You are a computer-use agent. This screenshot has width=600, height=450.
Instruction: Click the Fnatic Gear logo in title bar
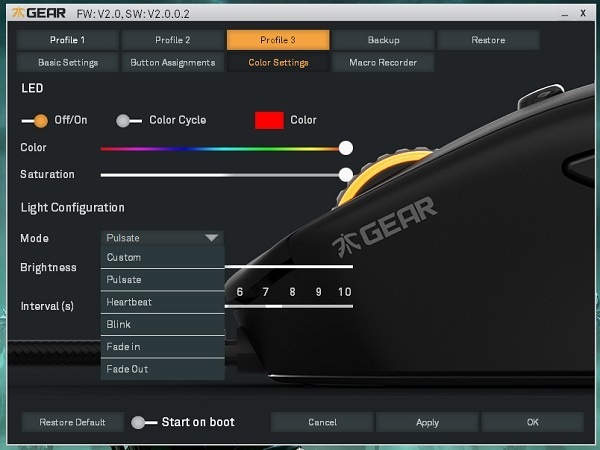point(39,13)
